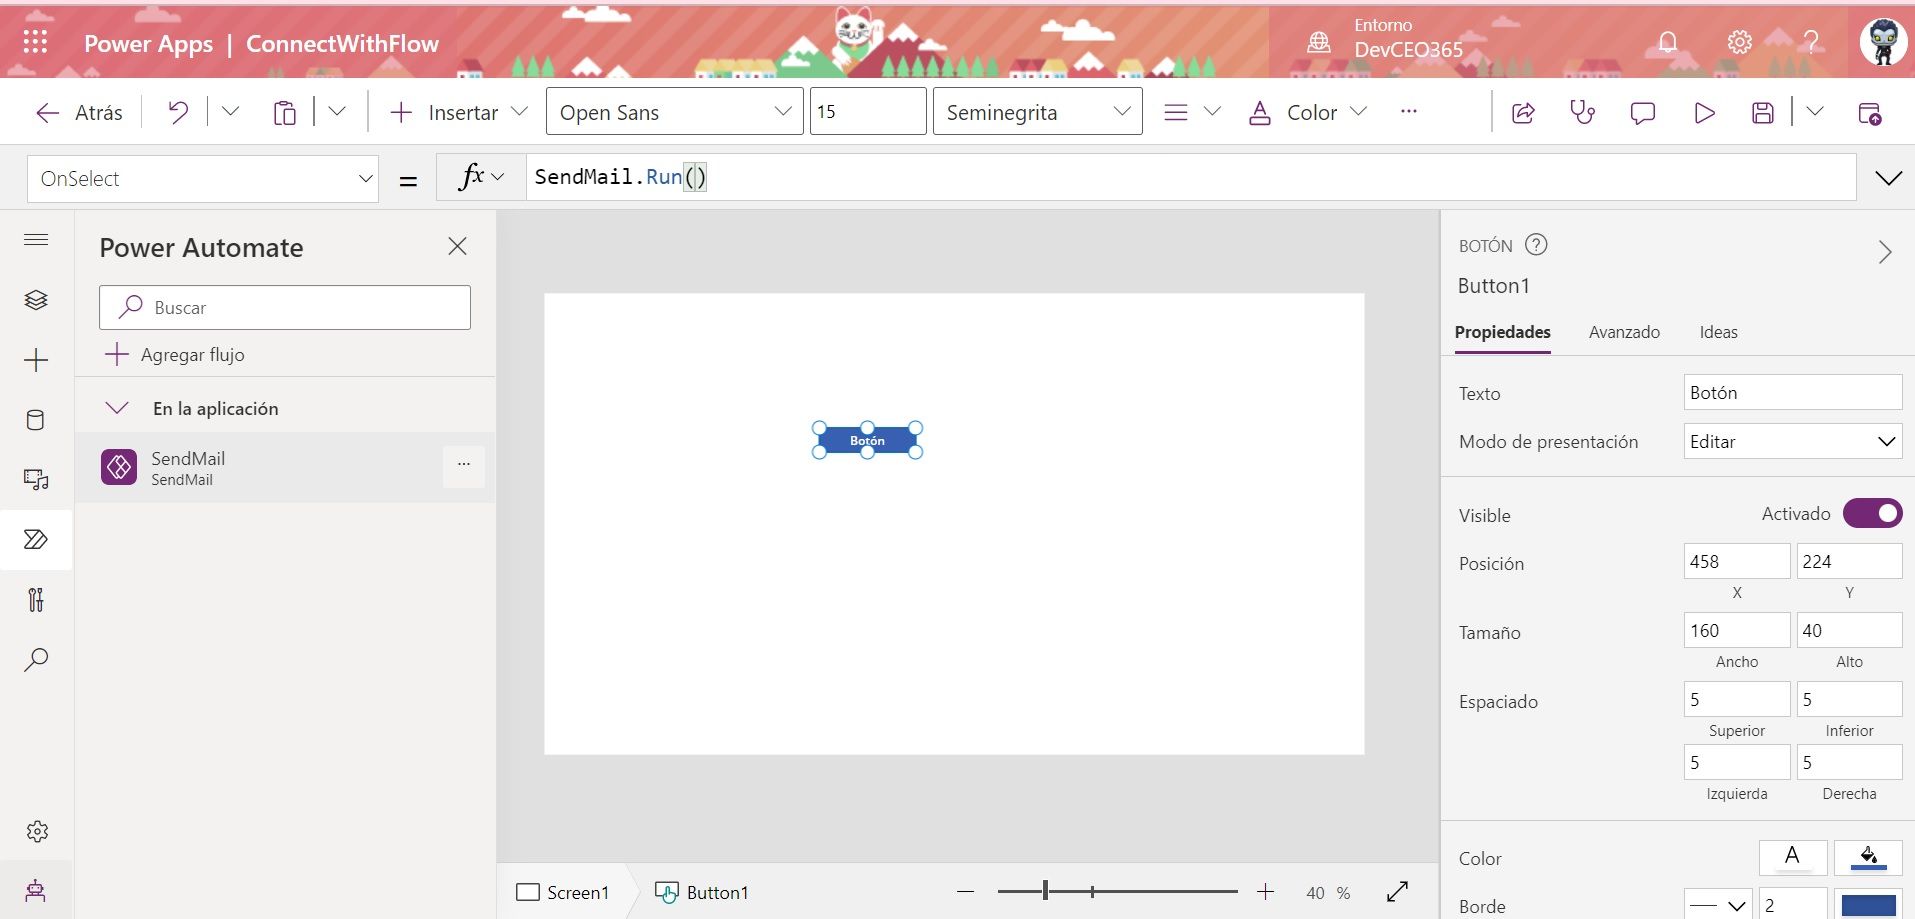Viewport: 1915px width, 919px height.
Task: Switch to the Ideas tab
Action: 1718,332
